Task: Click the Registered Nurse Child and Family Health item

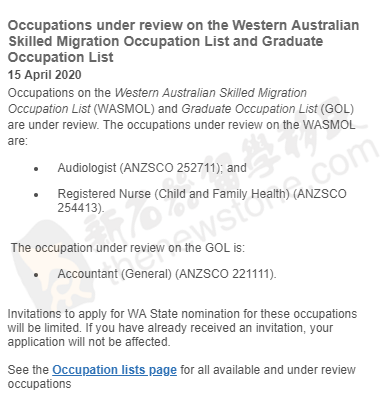Action: point(202,201)
